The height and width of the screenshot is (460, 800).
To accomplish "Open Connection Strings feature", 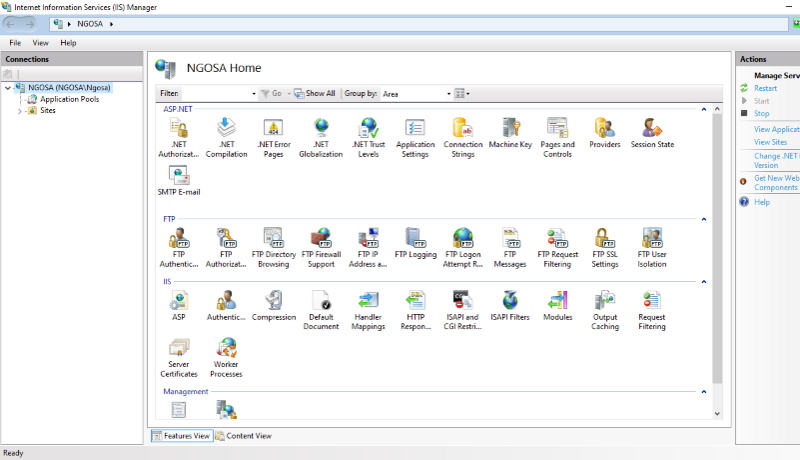I will click(463, 138).
